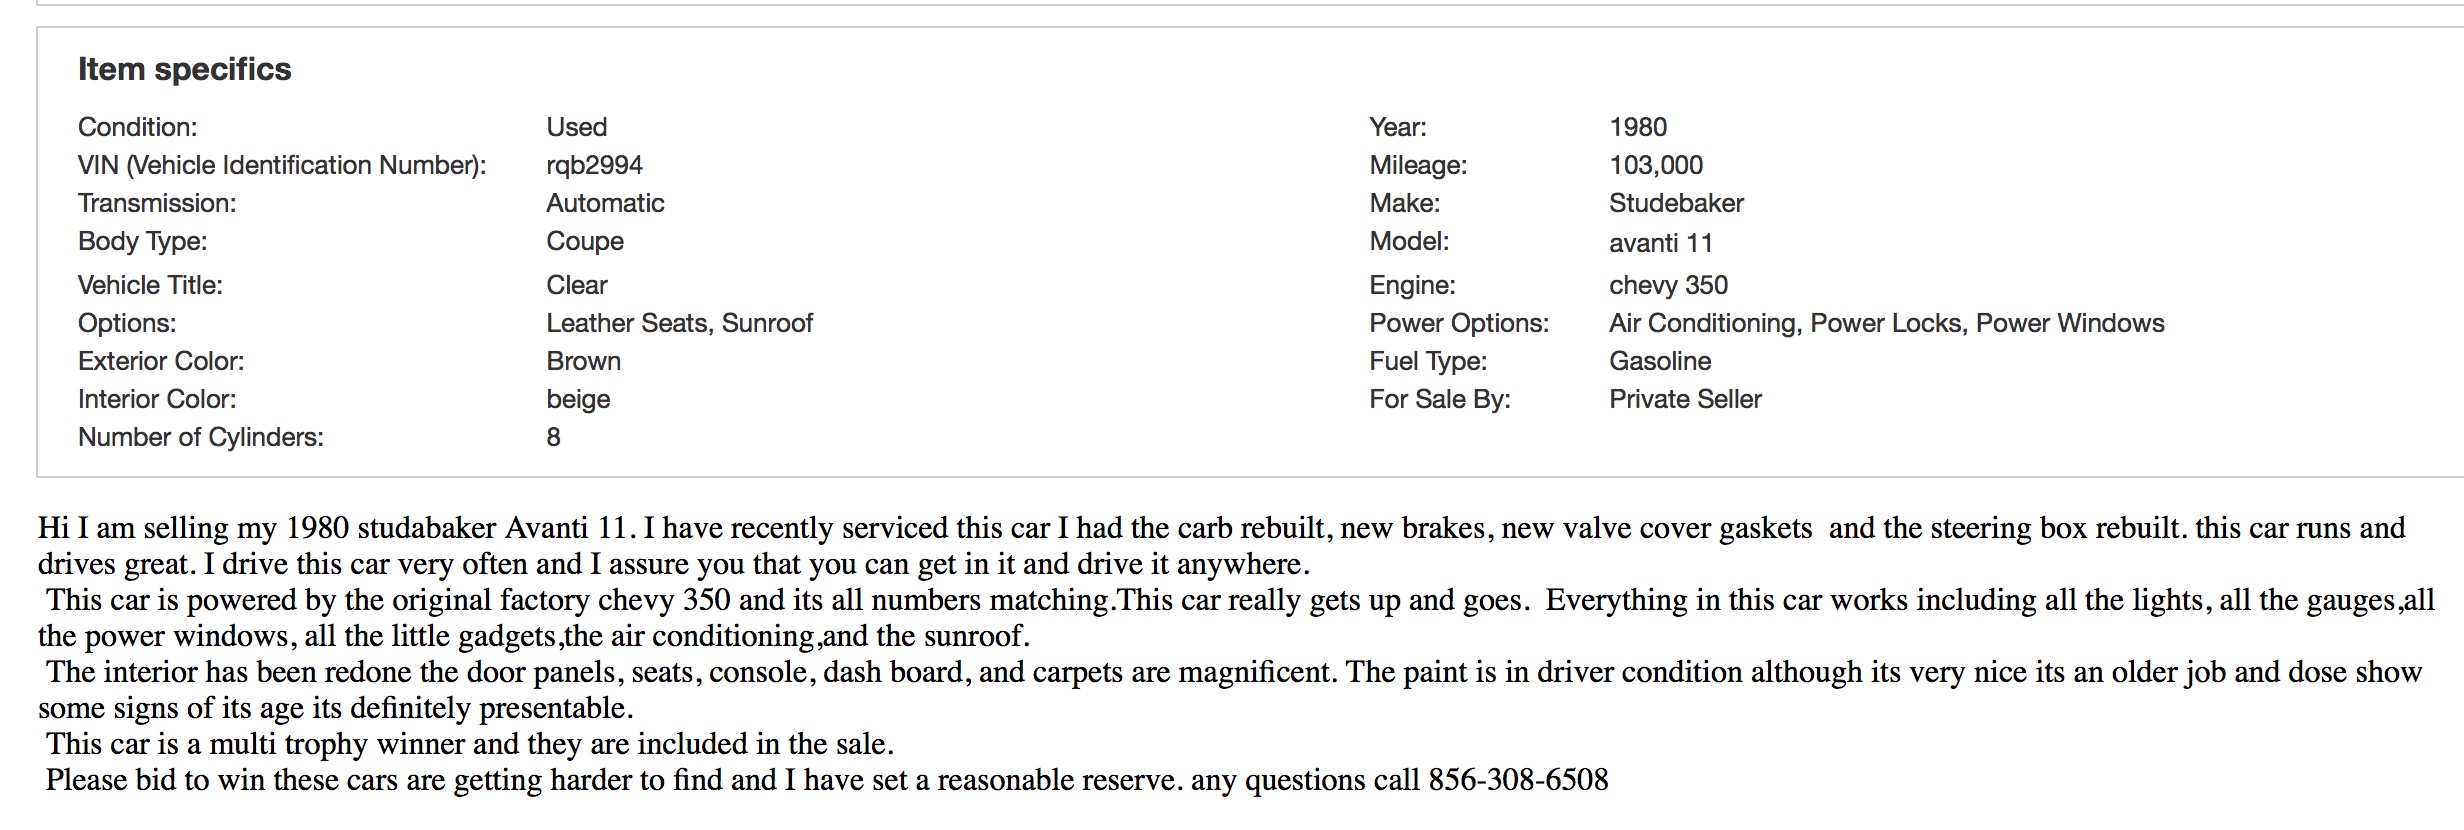The image size is (2464, 830).
Task: Click the Coupe body type value
Action: [x=585, y=241]
